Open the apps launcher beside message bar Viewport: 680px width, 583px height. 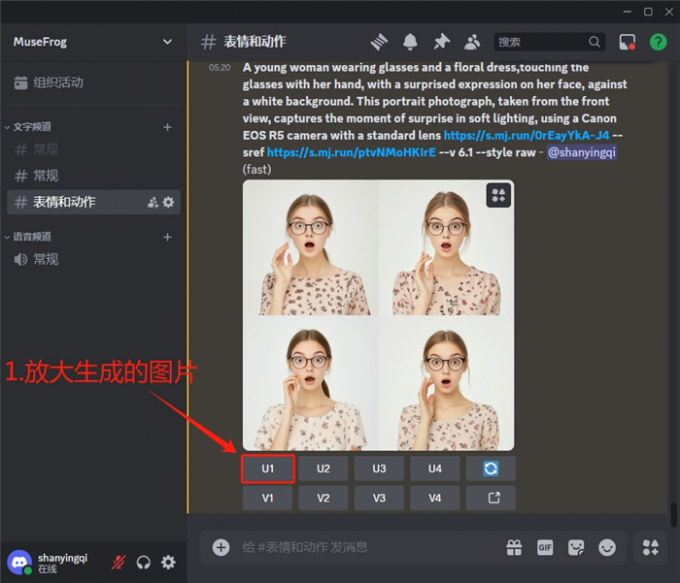click(x=650, y=547)
